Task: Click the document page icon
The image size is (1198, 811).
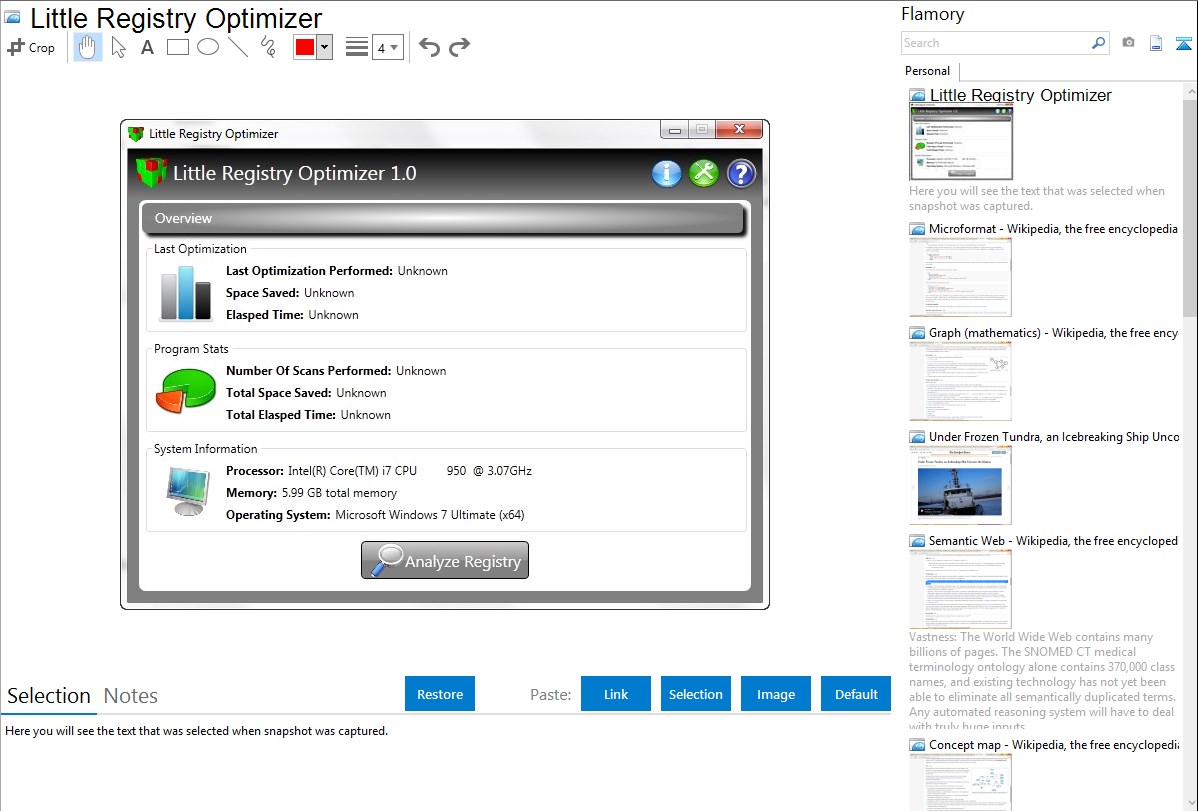Action: pyautogui.click(x=1156, y=44)
